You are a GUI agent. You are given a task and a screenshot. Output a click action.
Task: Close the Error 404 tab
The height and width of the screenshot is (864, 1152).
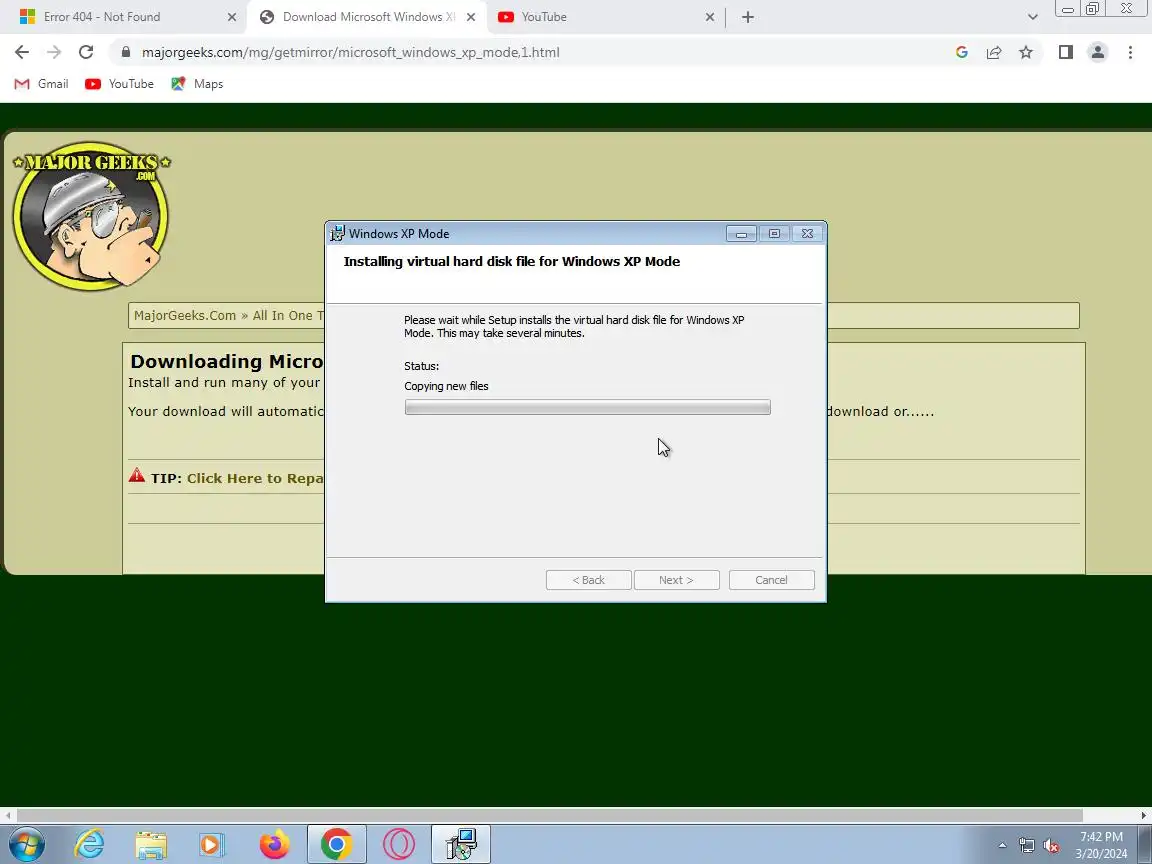coord(231,17)
